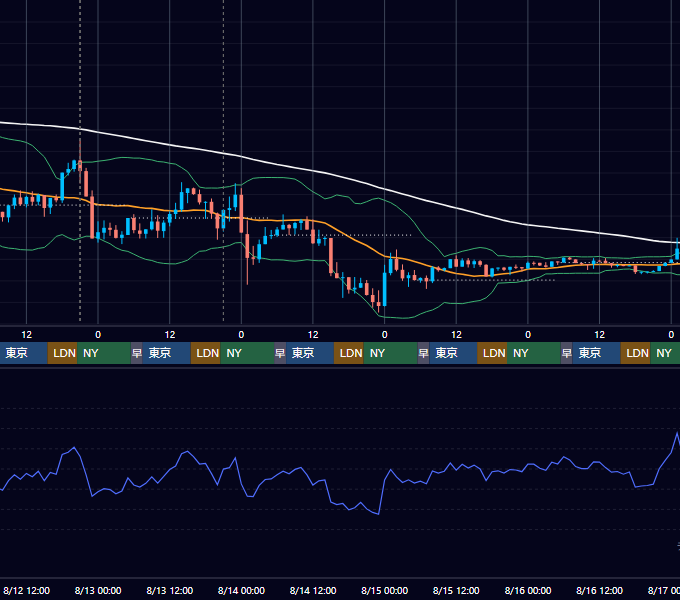This screenshot has height=600, width=680.
Task: Select the 東京 session block above 8/12 12:00
Action: coord(23,353)
